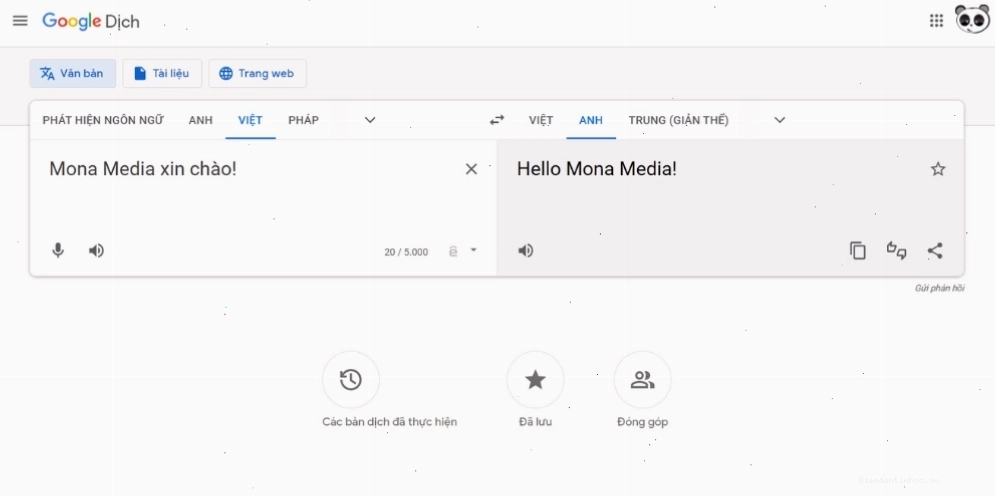Choose VIỆT as target language
The height and width of the screenshot is (497, 995).
coord(541,120)
